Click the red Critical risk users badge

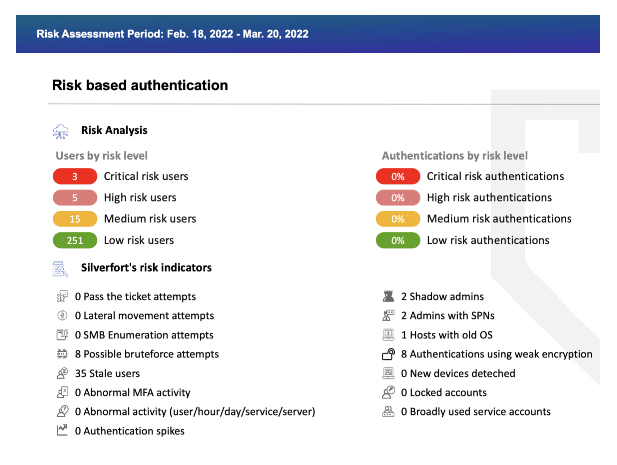click(x=75, y=176)
